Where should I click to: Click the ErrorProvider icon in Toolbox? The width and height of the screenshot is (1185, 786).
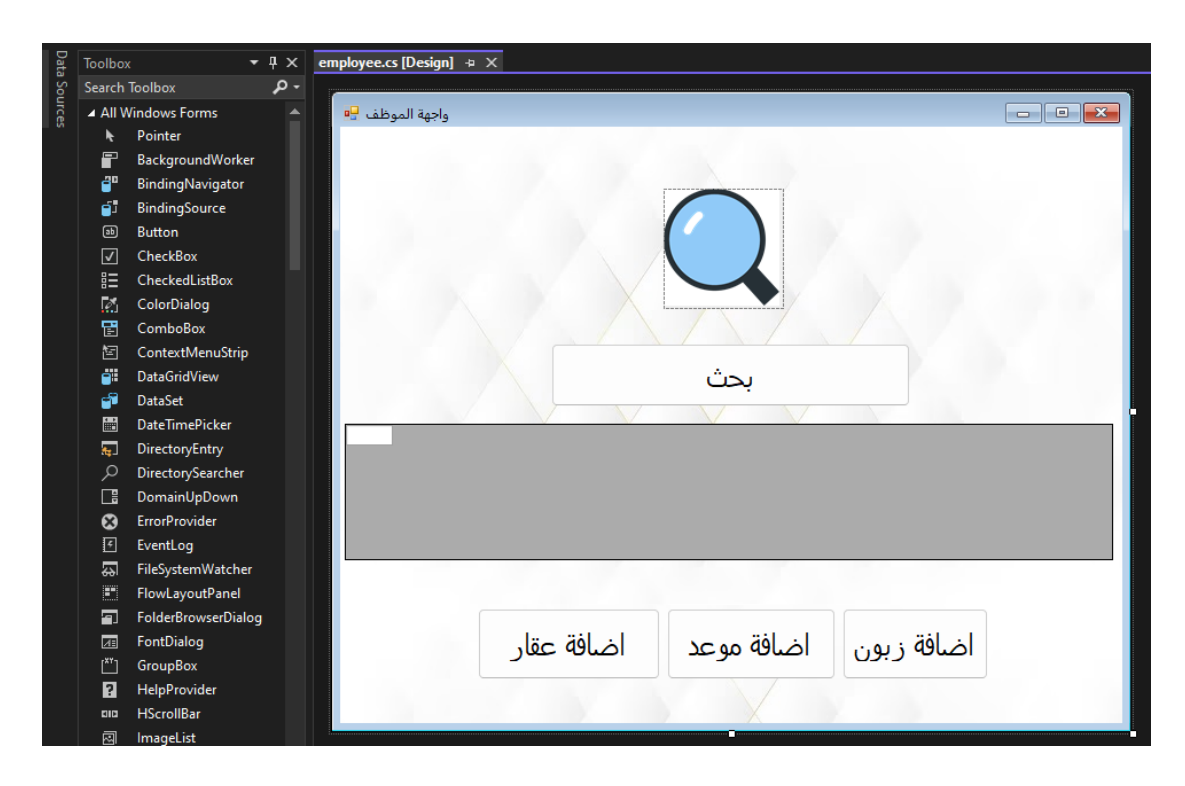pos(110,521)
